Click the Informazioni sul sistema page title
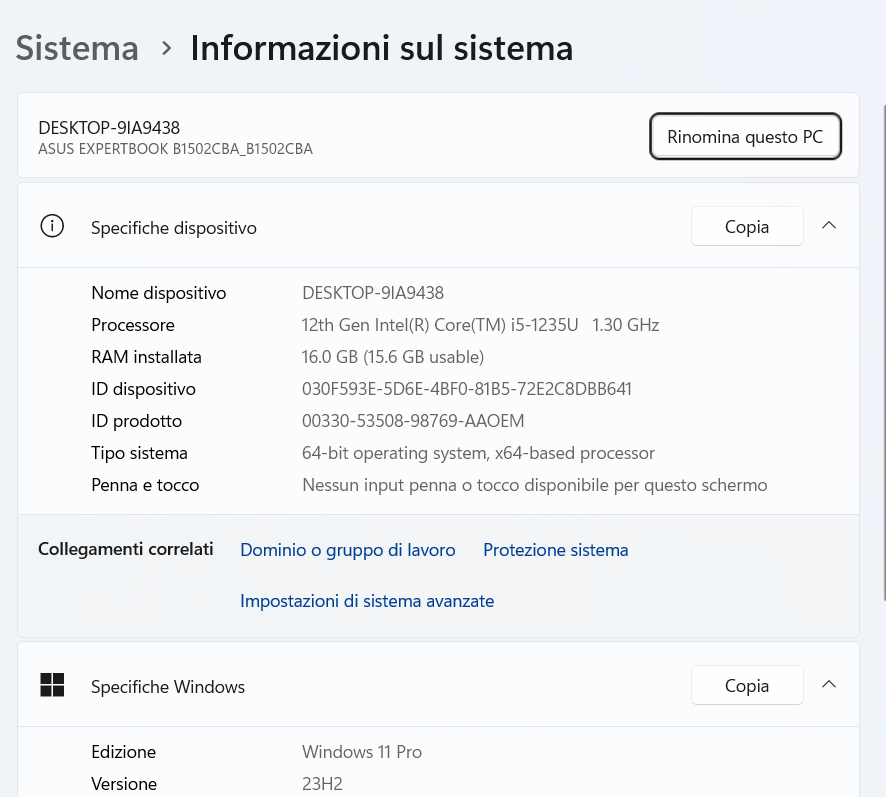The height and width of the screenshot is (797, 886). click(382, 47)
